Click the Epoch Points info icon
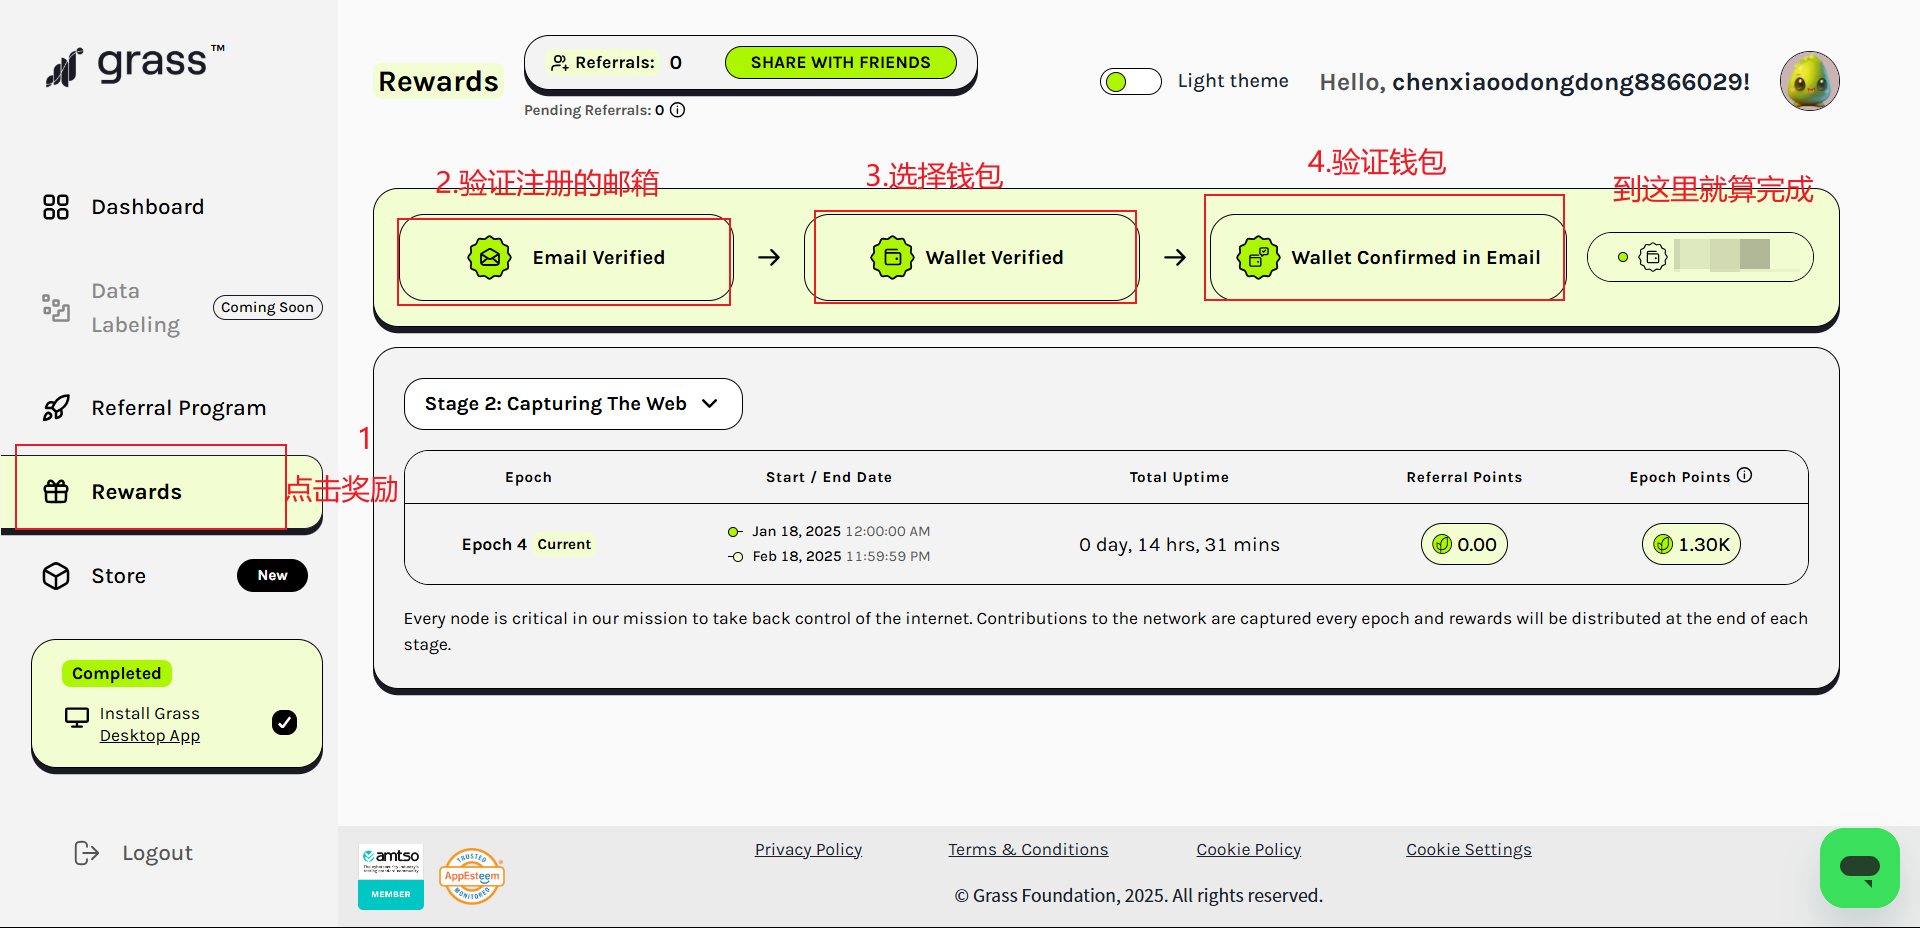Screen dimensions: 1920x928 (x=1744, y=475)
